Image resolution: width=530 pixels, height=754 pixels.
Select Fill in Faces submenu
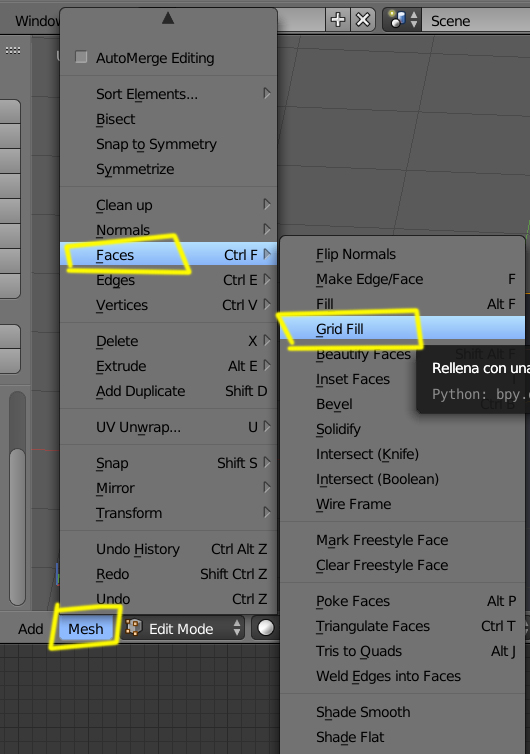402,304
